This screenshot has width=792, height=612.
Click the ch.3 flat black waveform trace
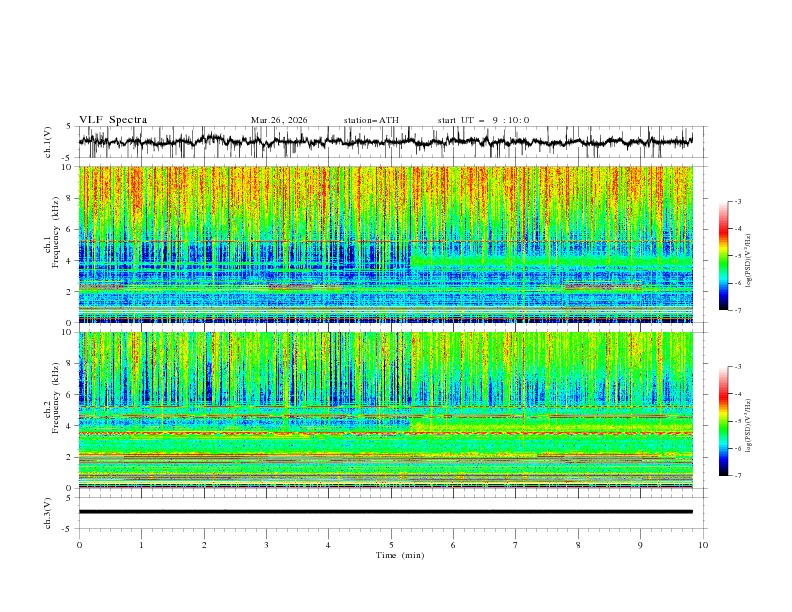tap(385, 512)
